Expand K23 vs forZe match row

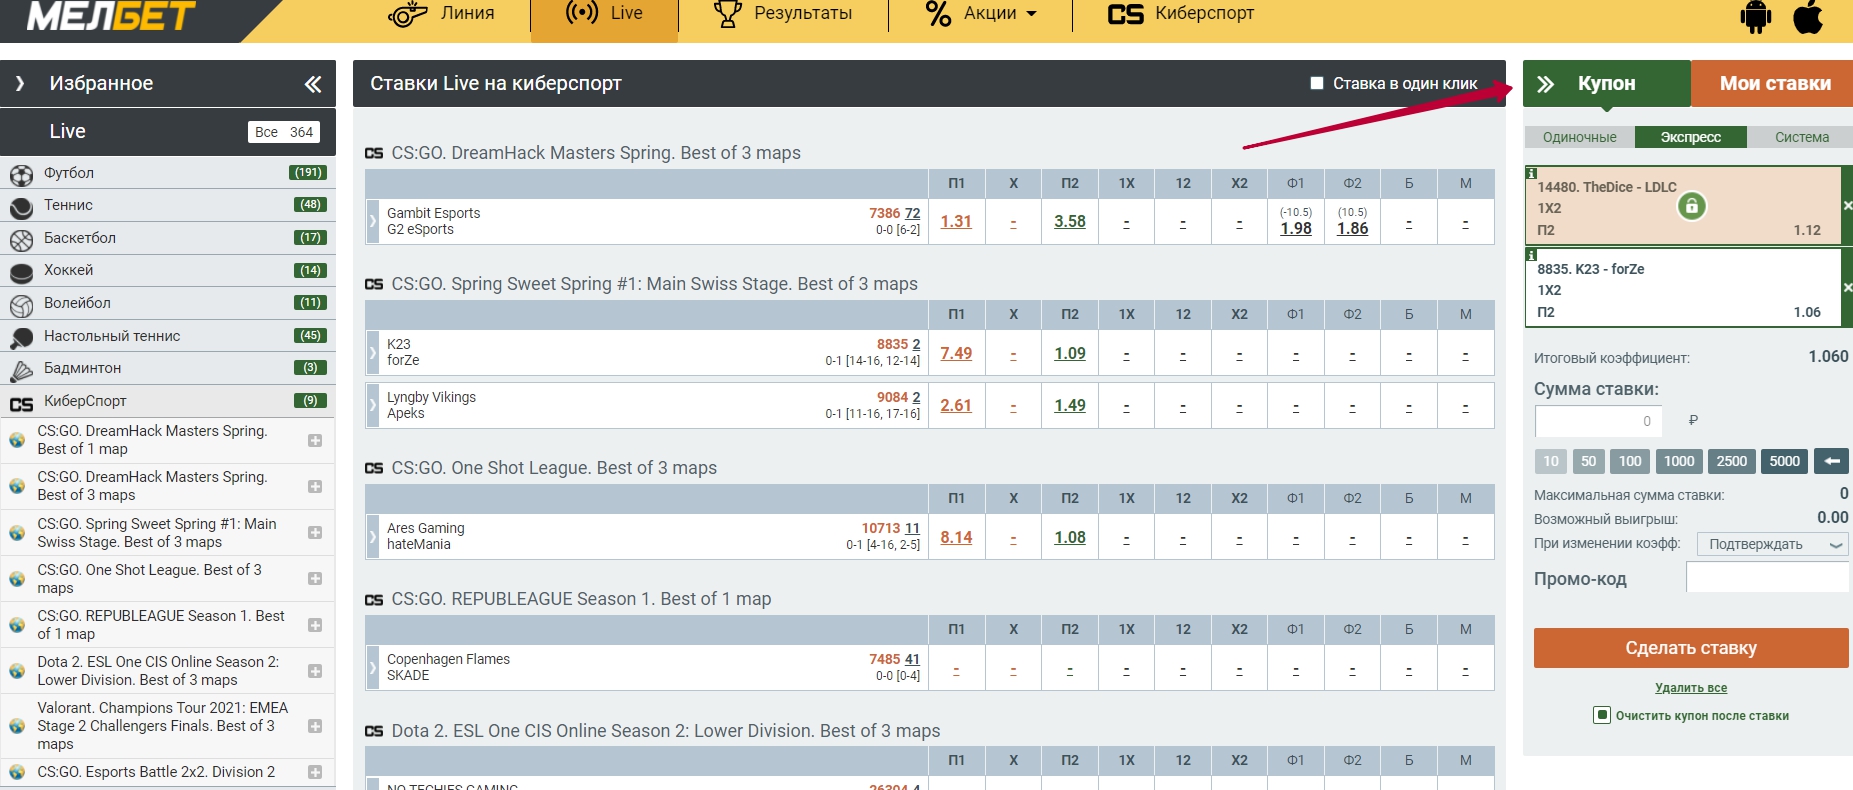372,352
